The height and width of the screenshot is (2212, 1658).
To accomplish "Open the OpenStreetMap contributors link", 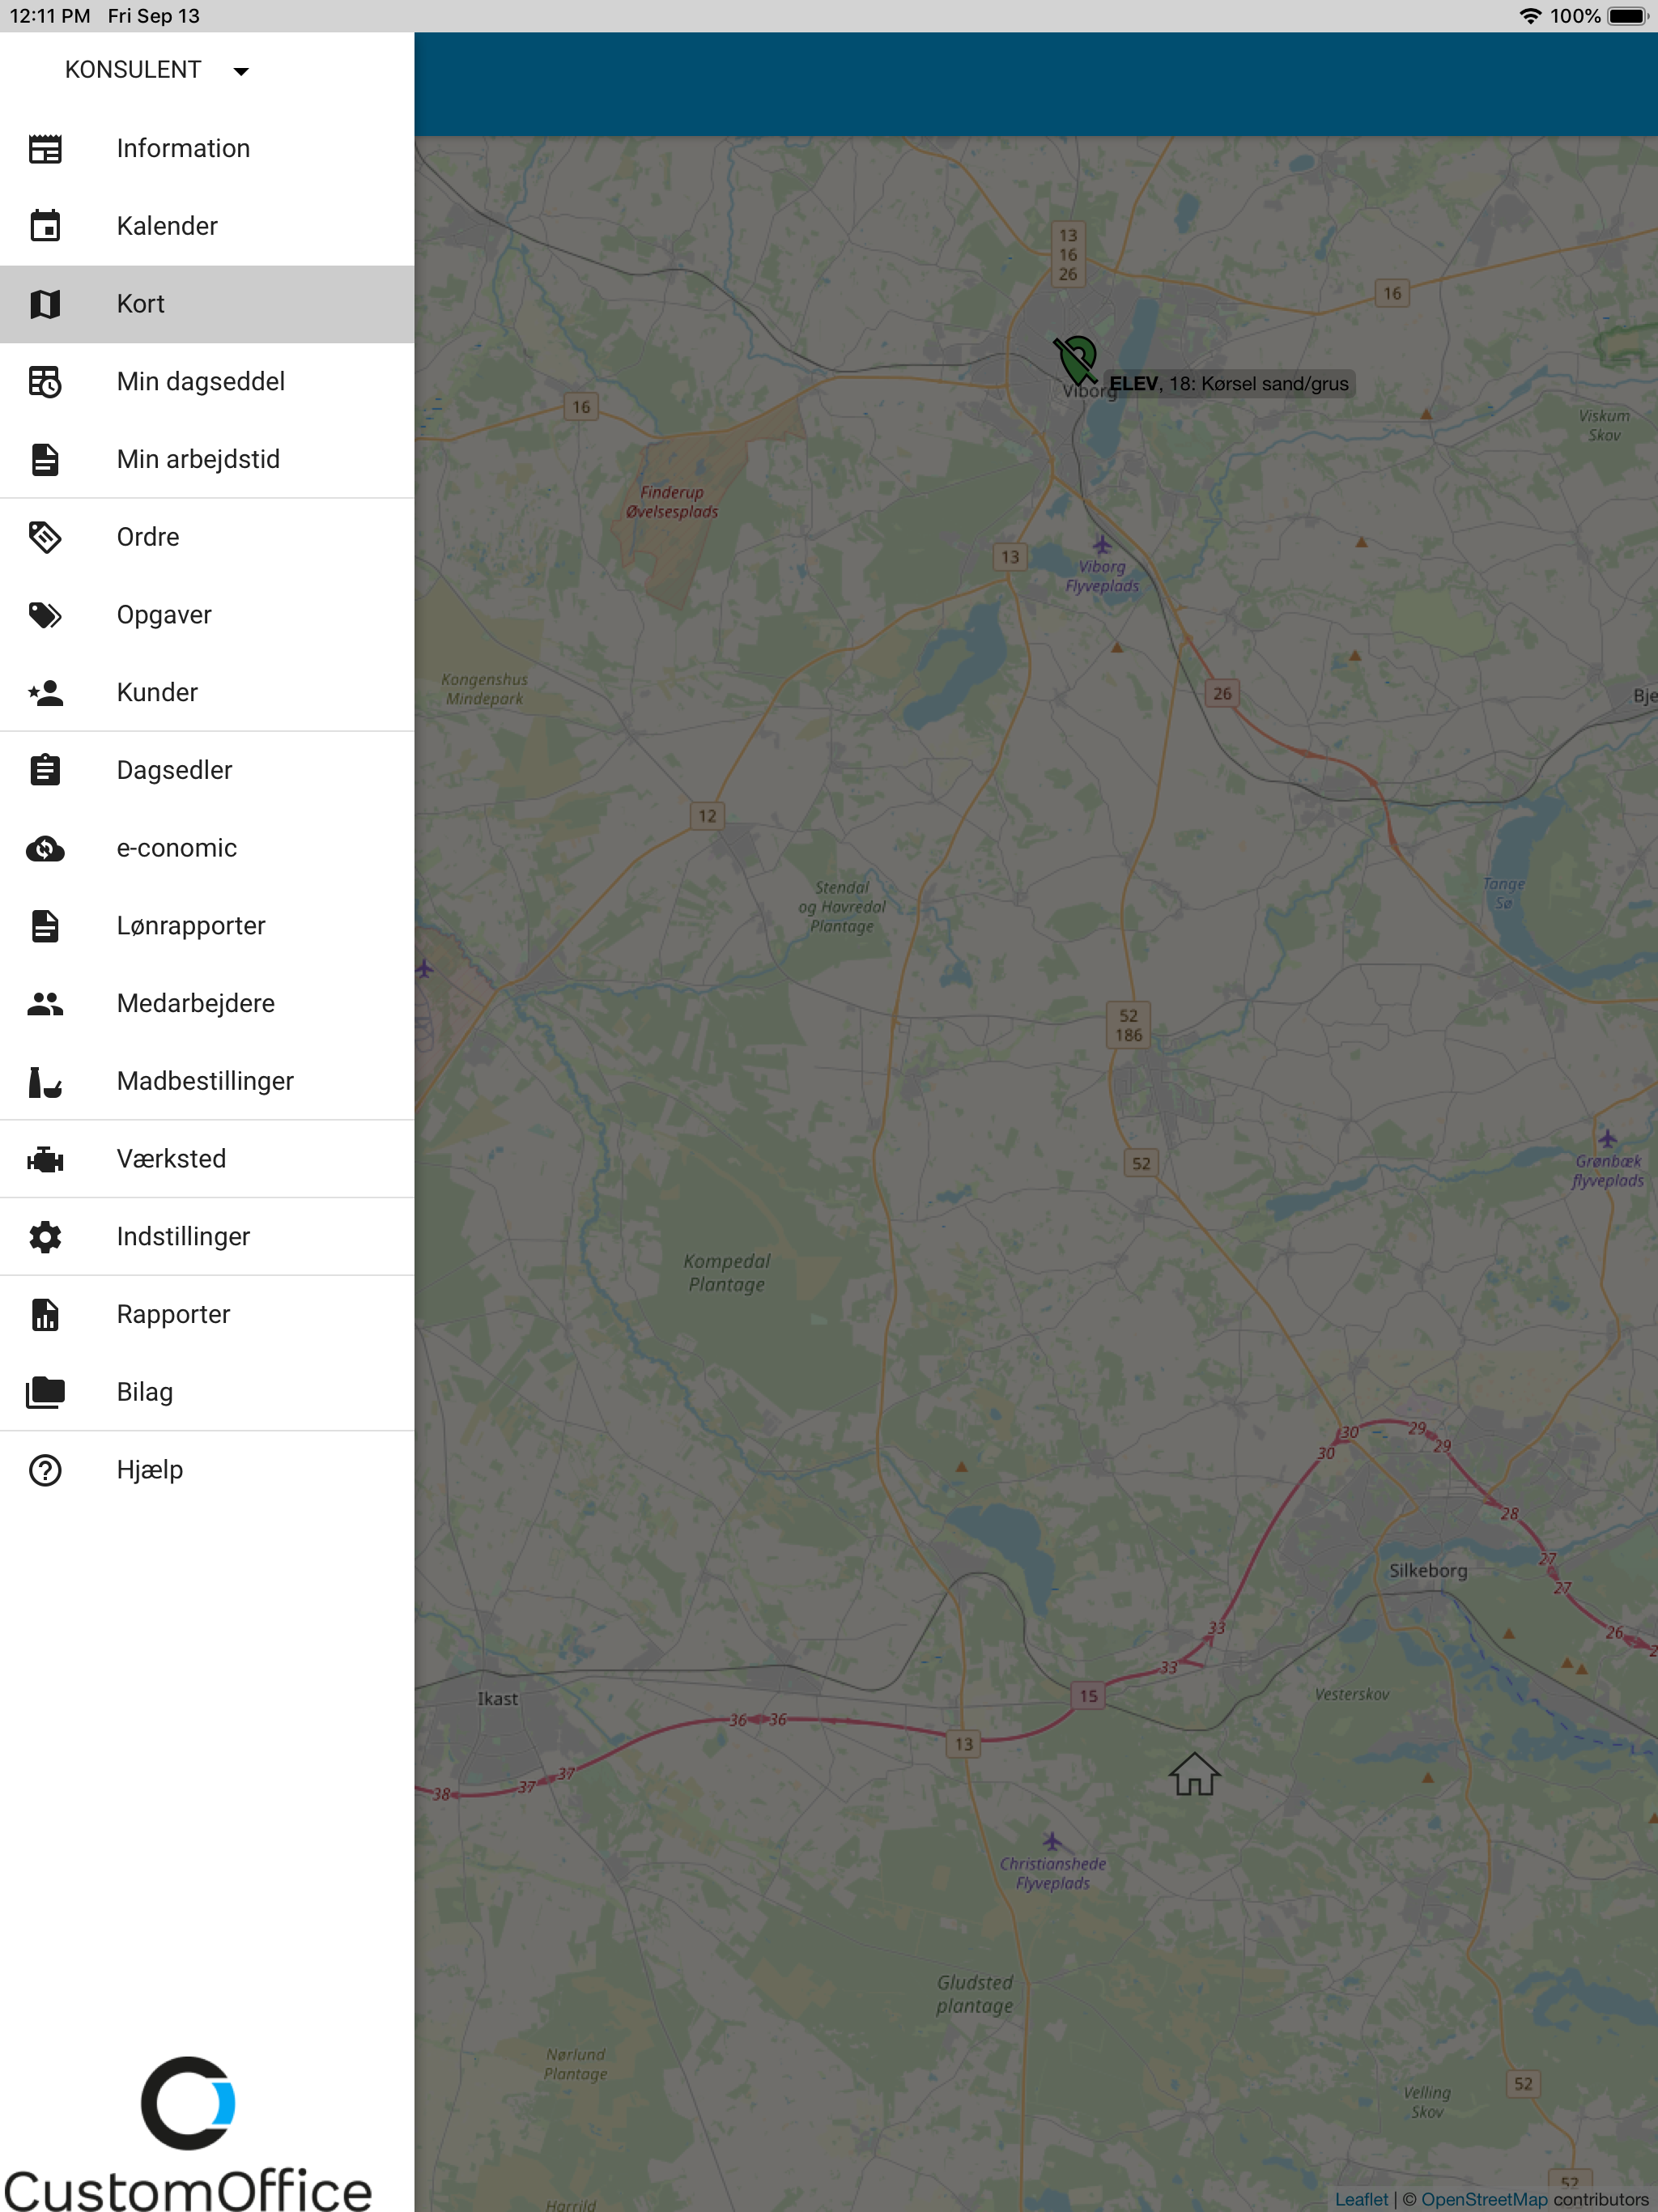I will [1483, 2199].
